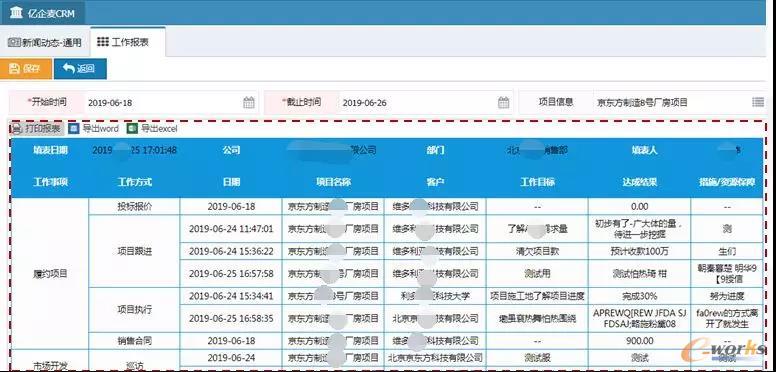Click the 达成结果 column header
Image resolution: width=776 pixels, height=372 pixels.
point(639,182)
